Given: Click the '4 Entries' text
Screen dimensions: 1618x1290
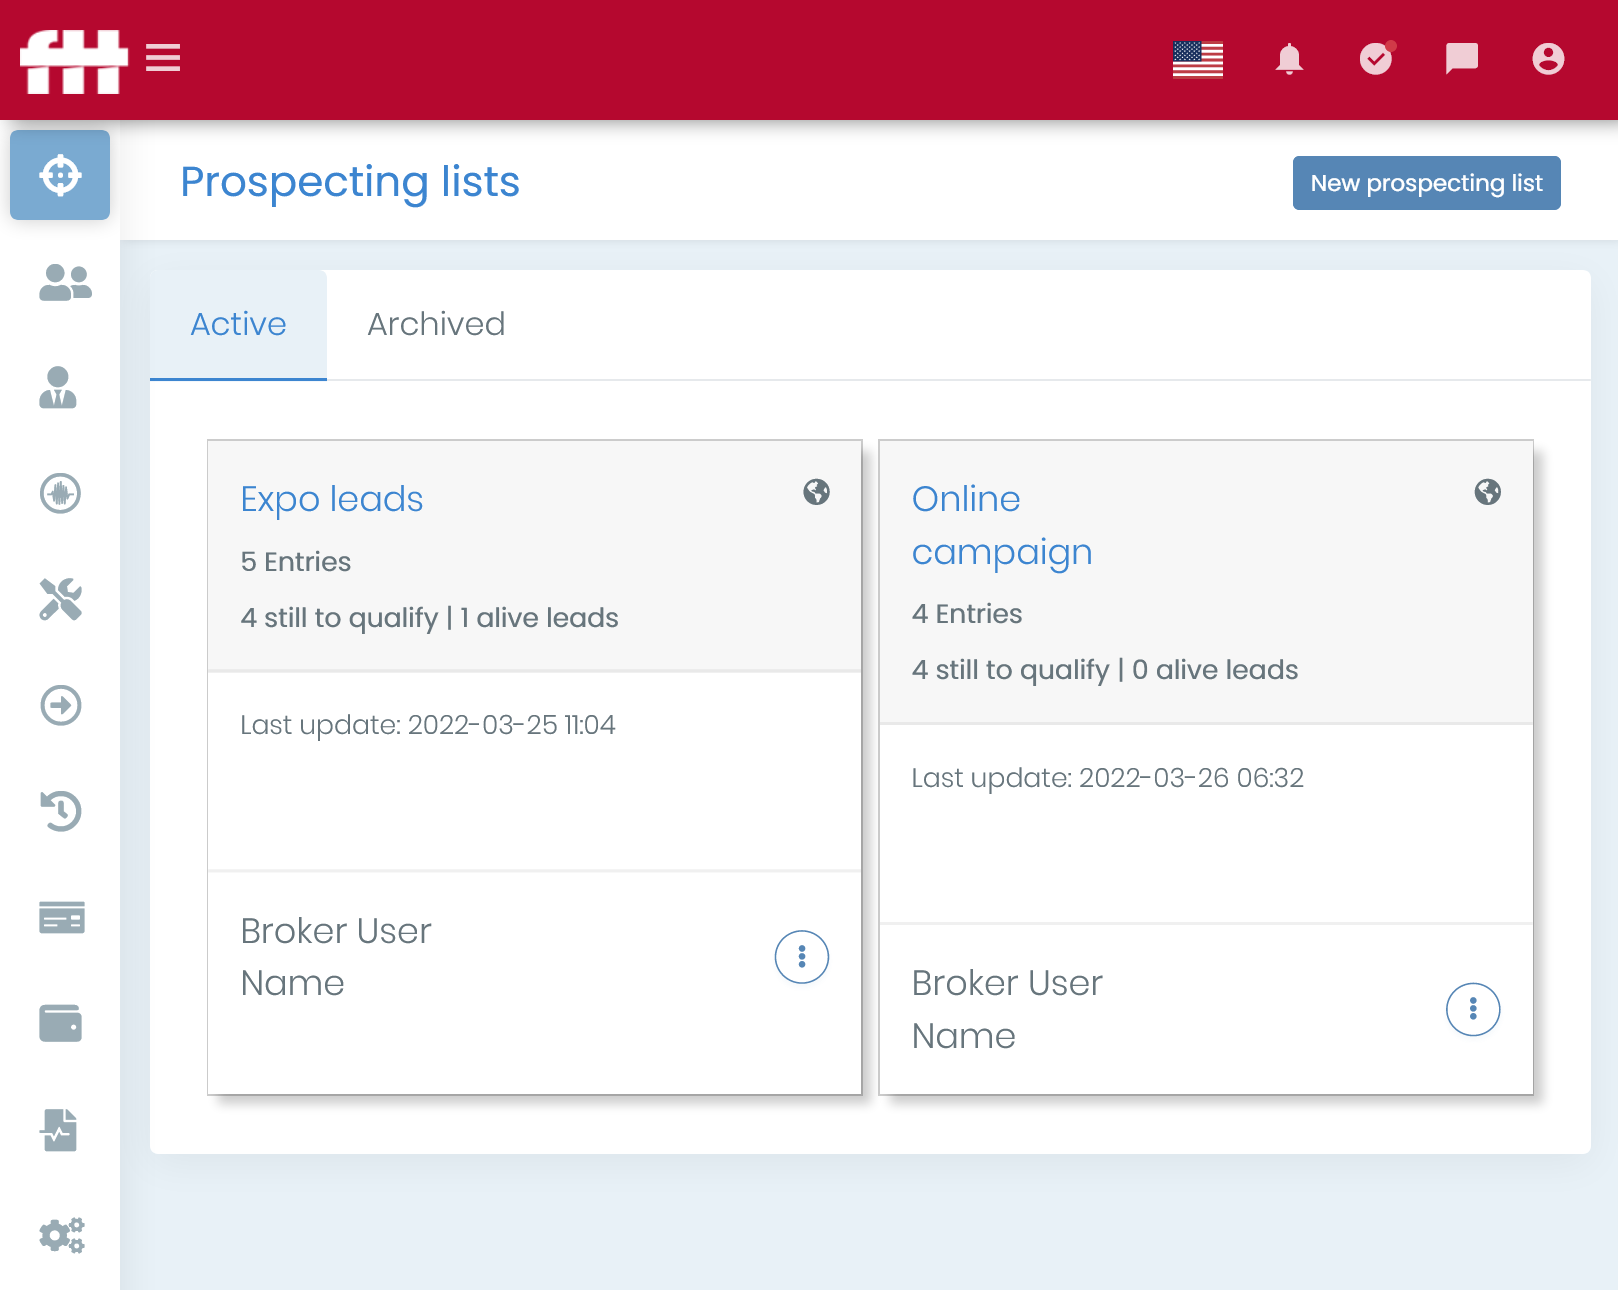Looking at the screenshot, I should coord(967,614).
